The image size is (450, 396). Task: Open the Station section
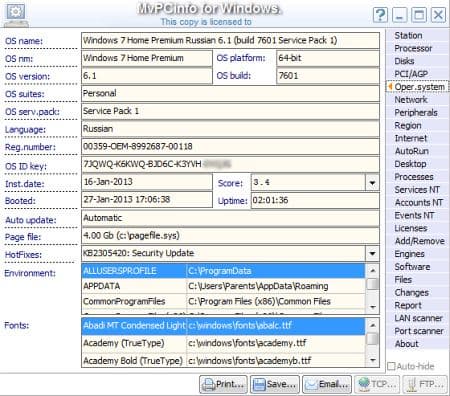coord(408,35)
